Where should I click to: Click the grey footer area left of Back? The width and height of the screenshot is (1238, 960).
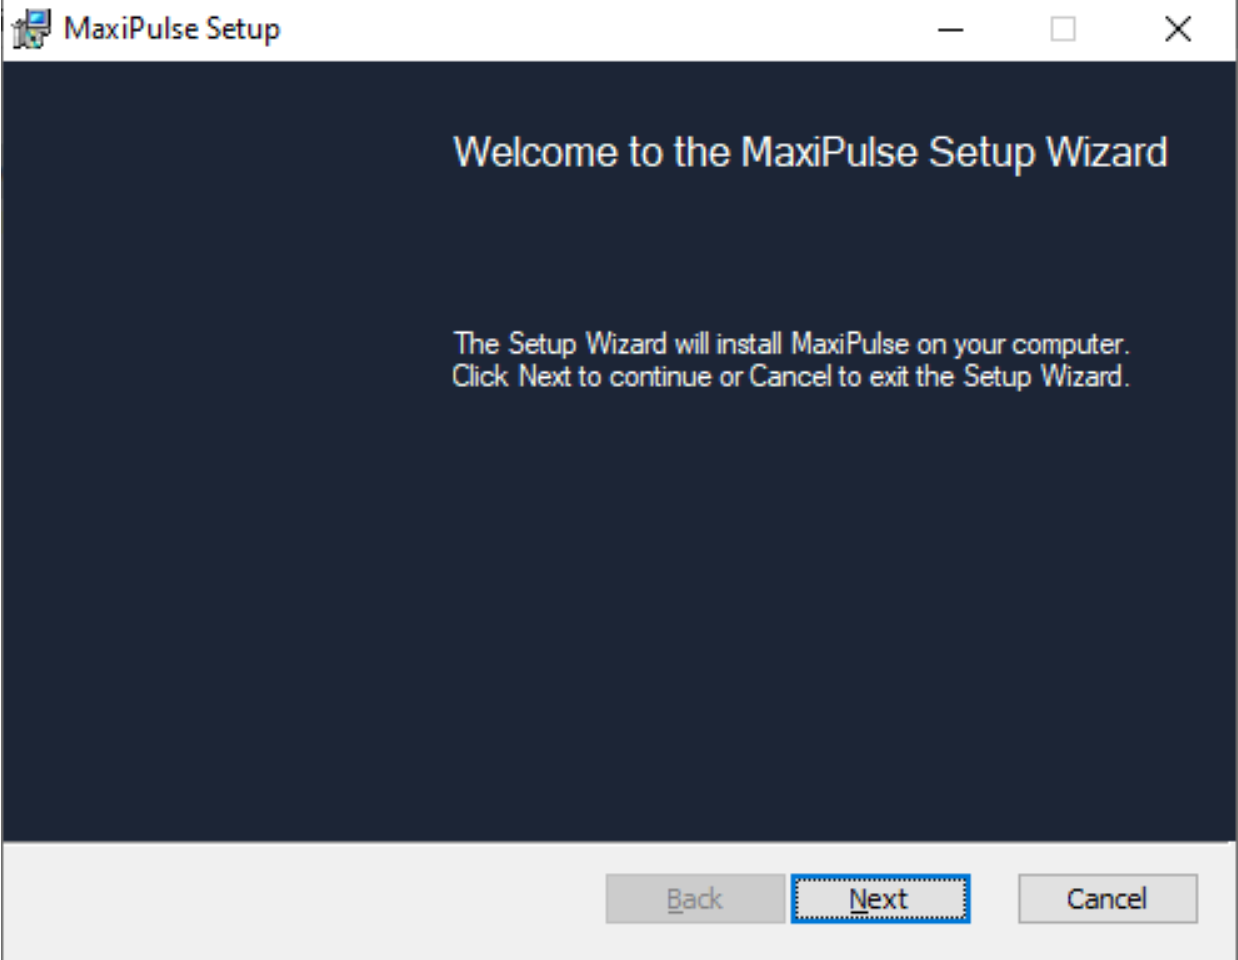tap(300, 899)
